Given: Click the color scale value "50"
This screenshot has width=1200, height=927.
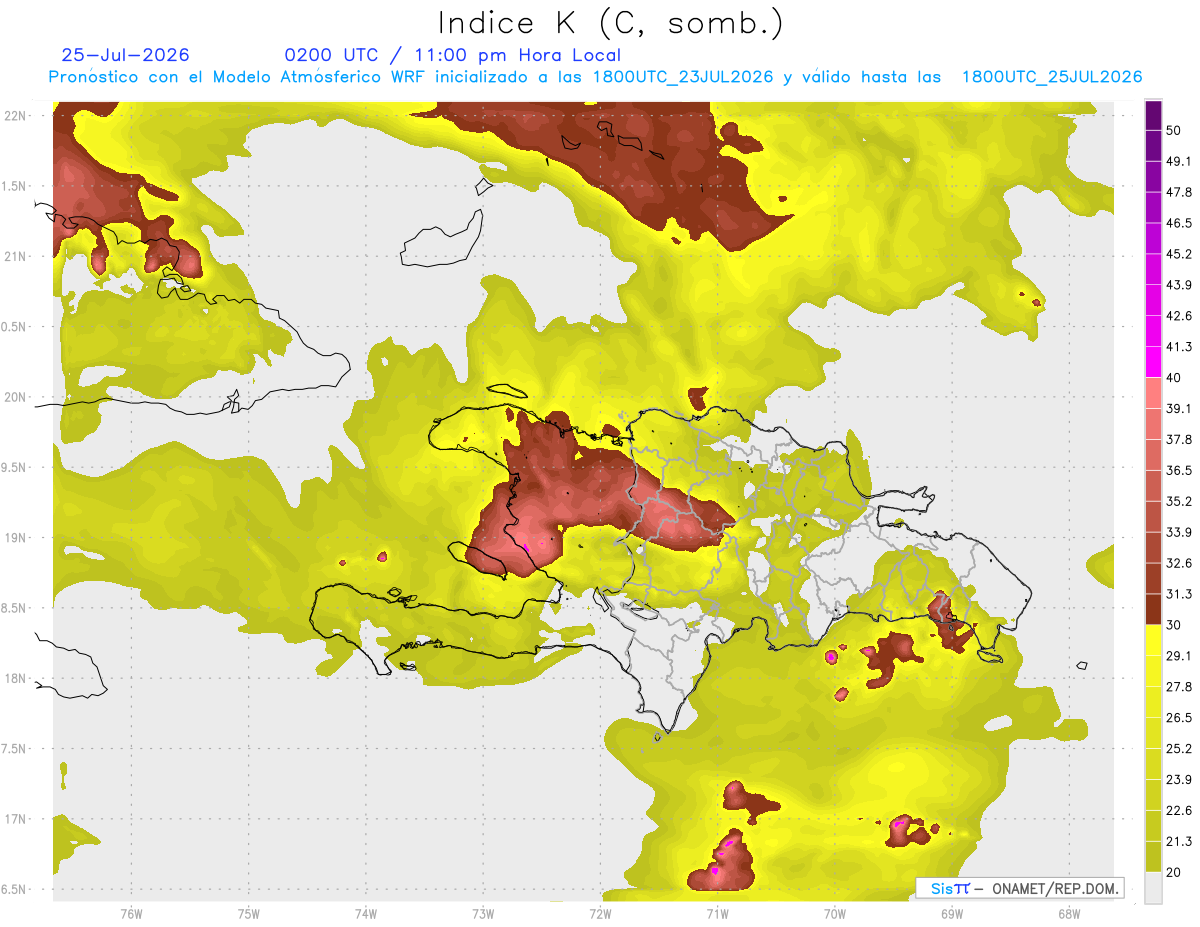Looking at the screenshot, I should click(1174, 130).
